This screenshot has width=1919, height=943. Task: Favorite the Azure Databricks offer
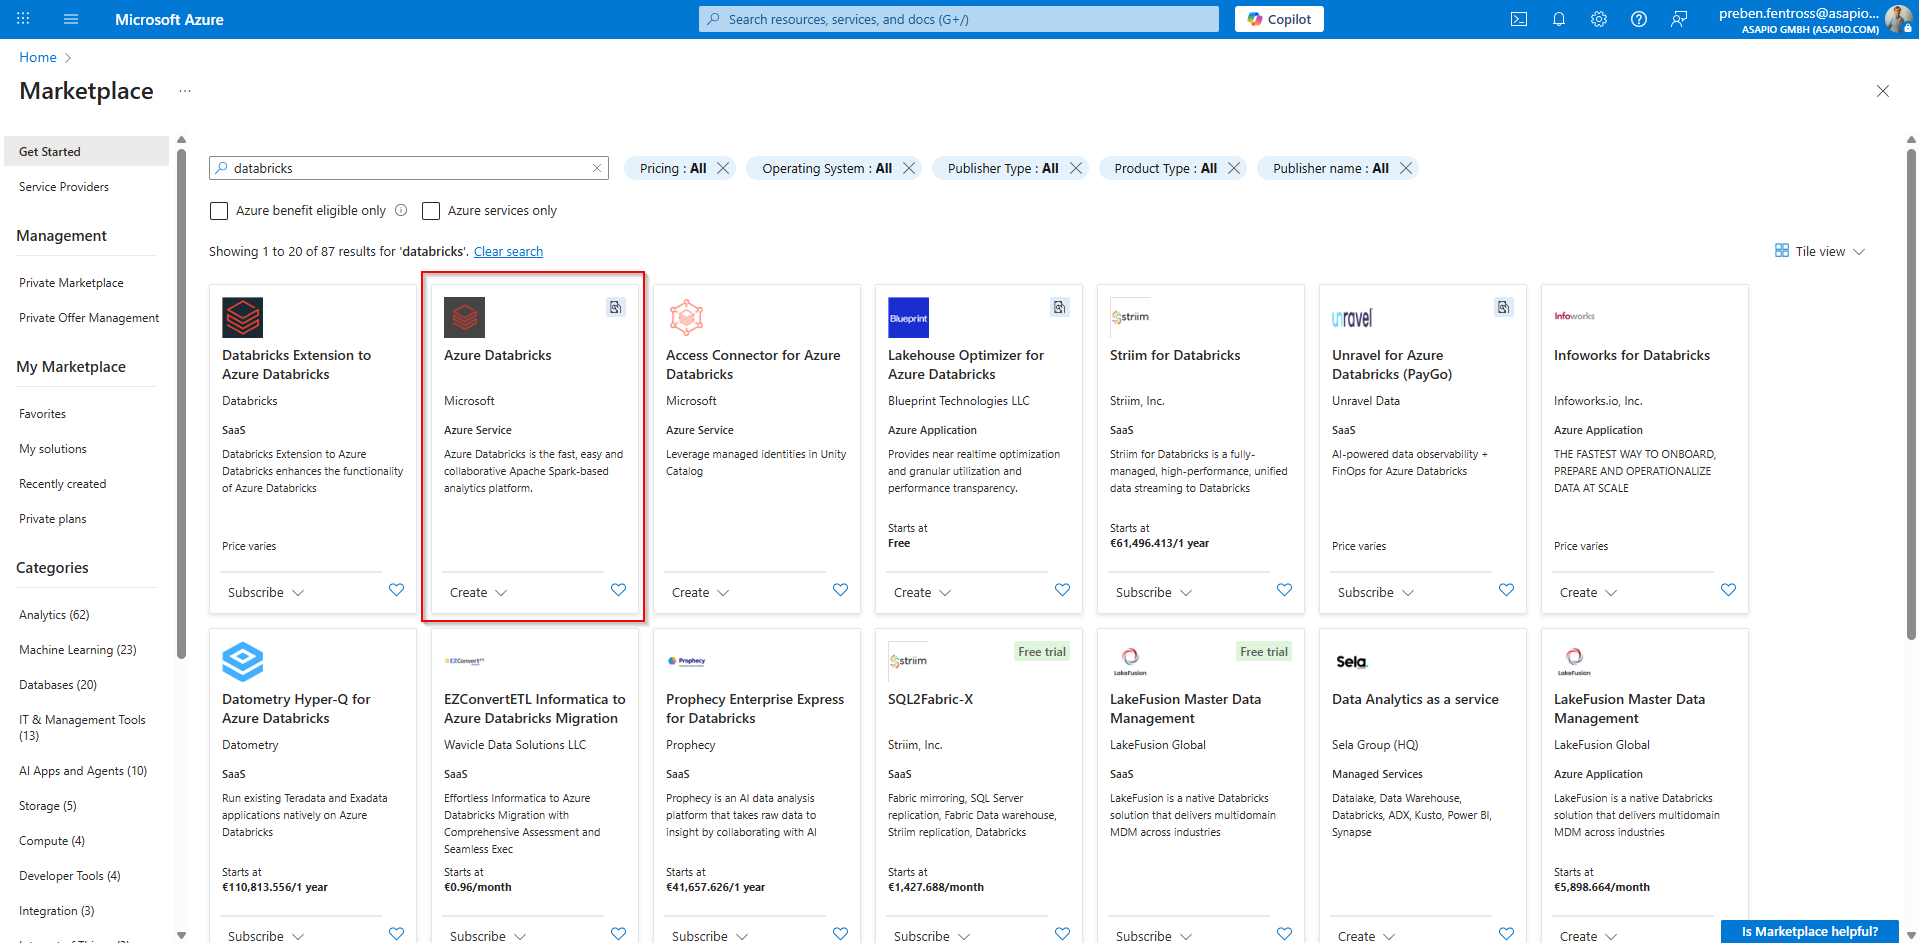[619, 590]
